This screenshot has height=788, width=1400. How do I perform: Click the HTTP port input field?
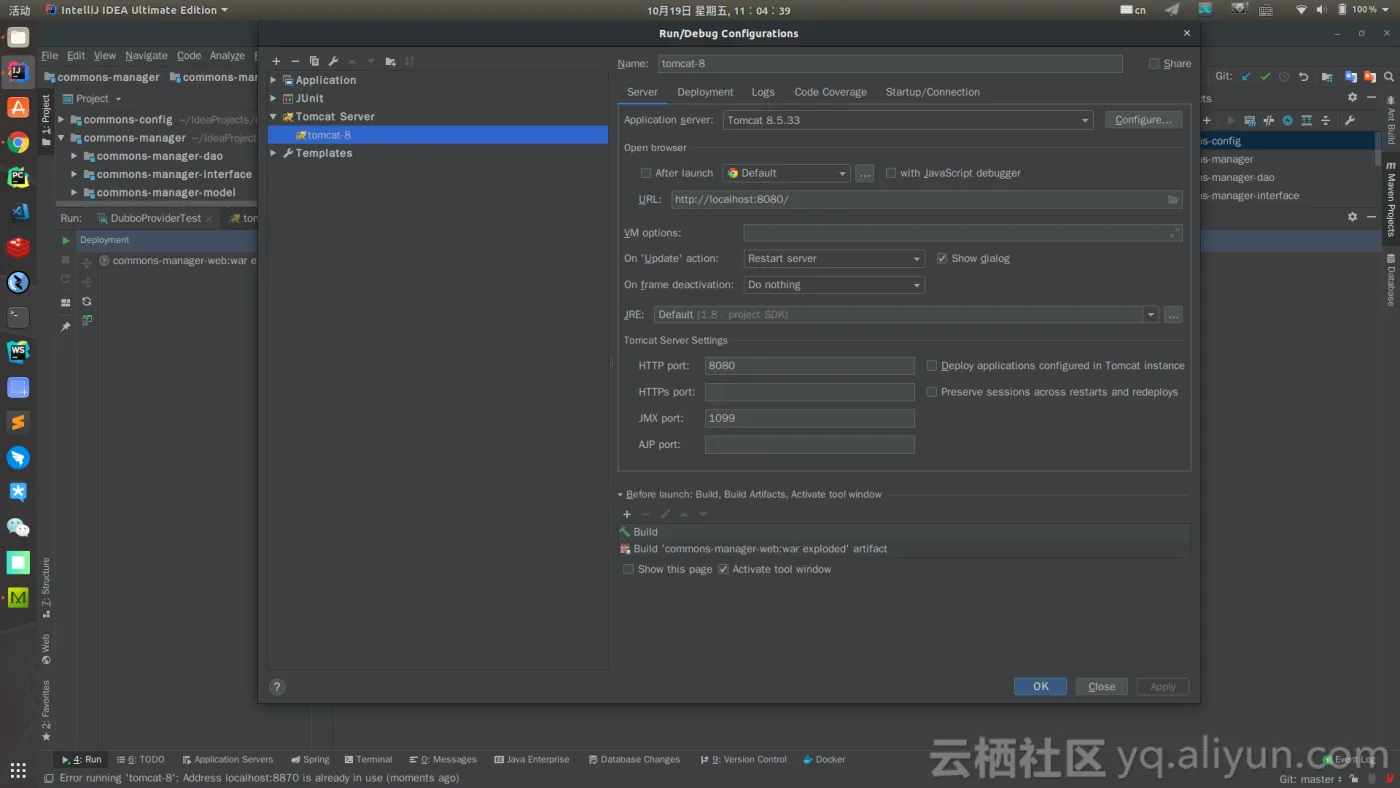click(809, 366)
